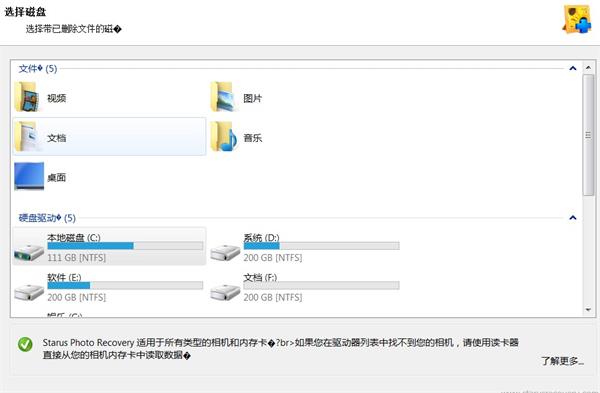Select the 图片 pictures folder icon

click(x=224, y=97)
